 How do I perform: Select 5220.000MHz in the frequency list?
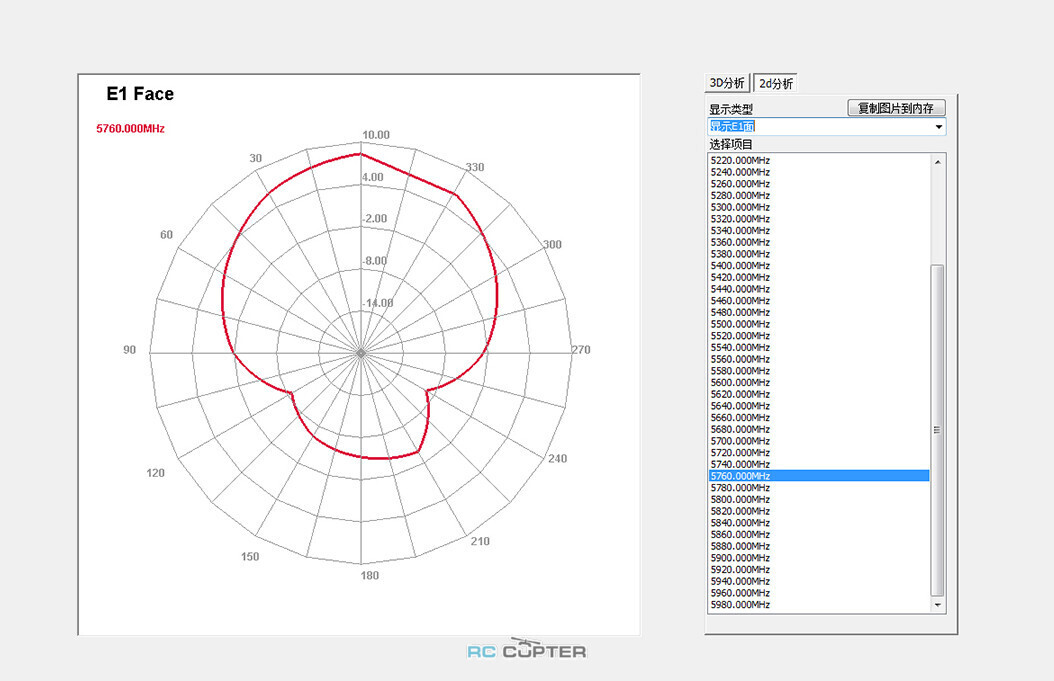pyautogui.click(x=819, y=161)
